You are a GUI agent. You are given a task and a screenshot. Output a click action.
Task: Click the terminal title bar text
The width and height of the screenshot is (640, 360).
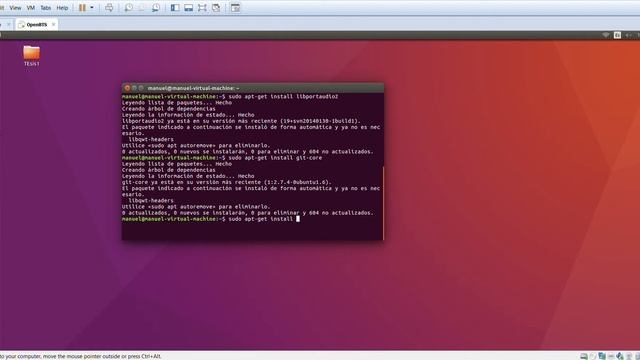pos(193,88)
